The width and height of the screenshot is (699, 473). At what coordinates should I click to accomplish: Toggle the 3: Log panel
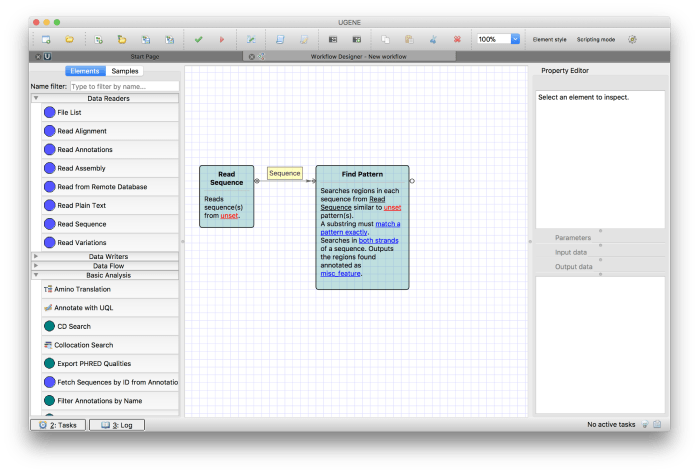pyautogui.click(x=118, y=425)
